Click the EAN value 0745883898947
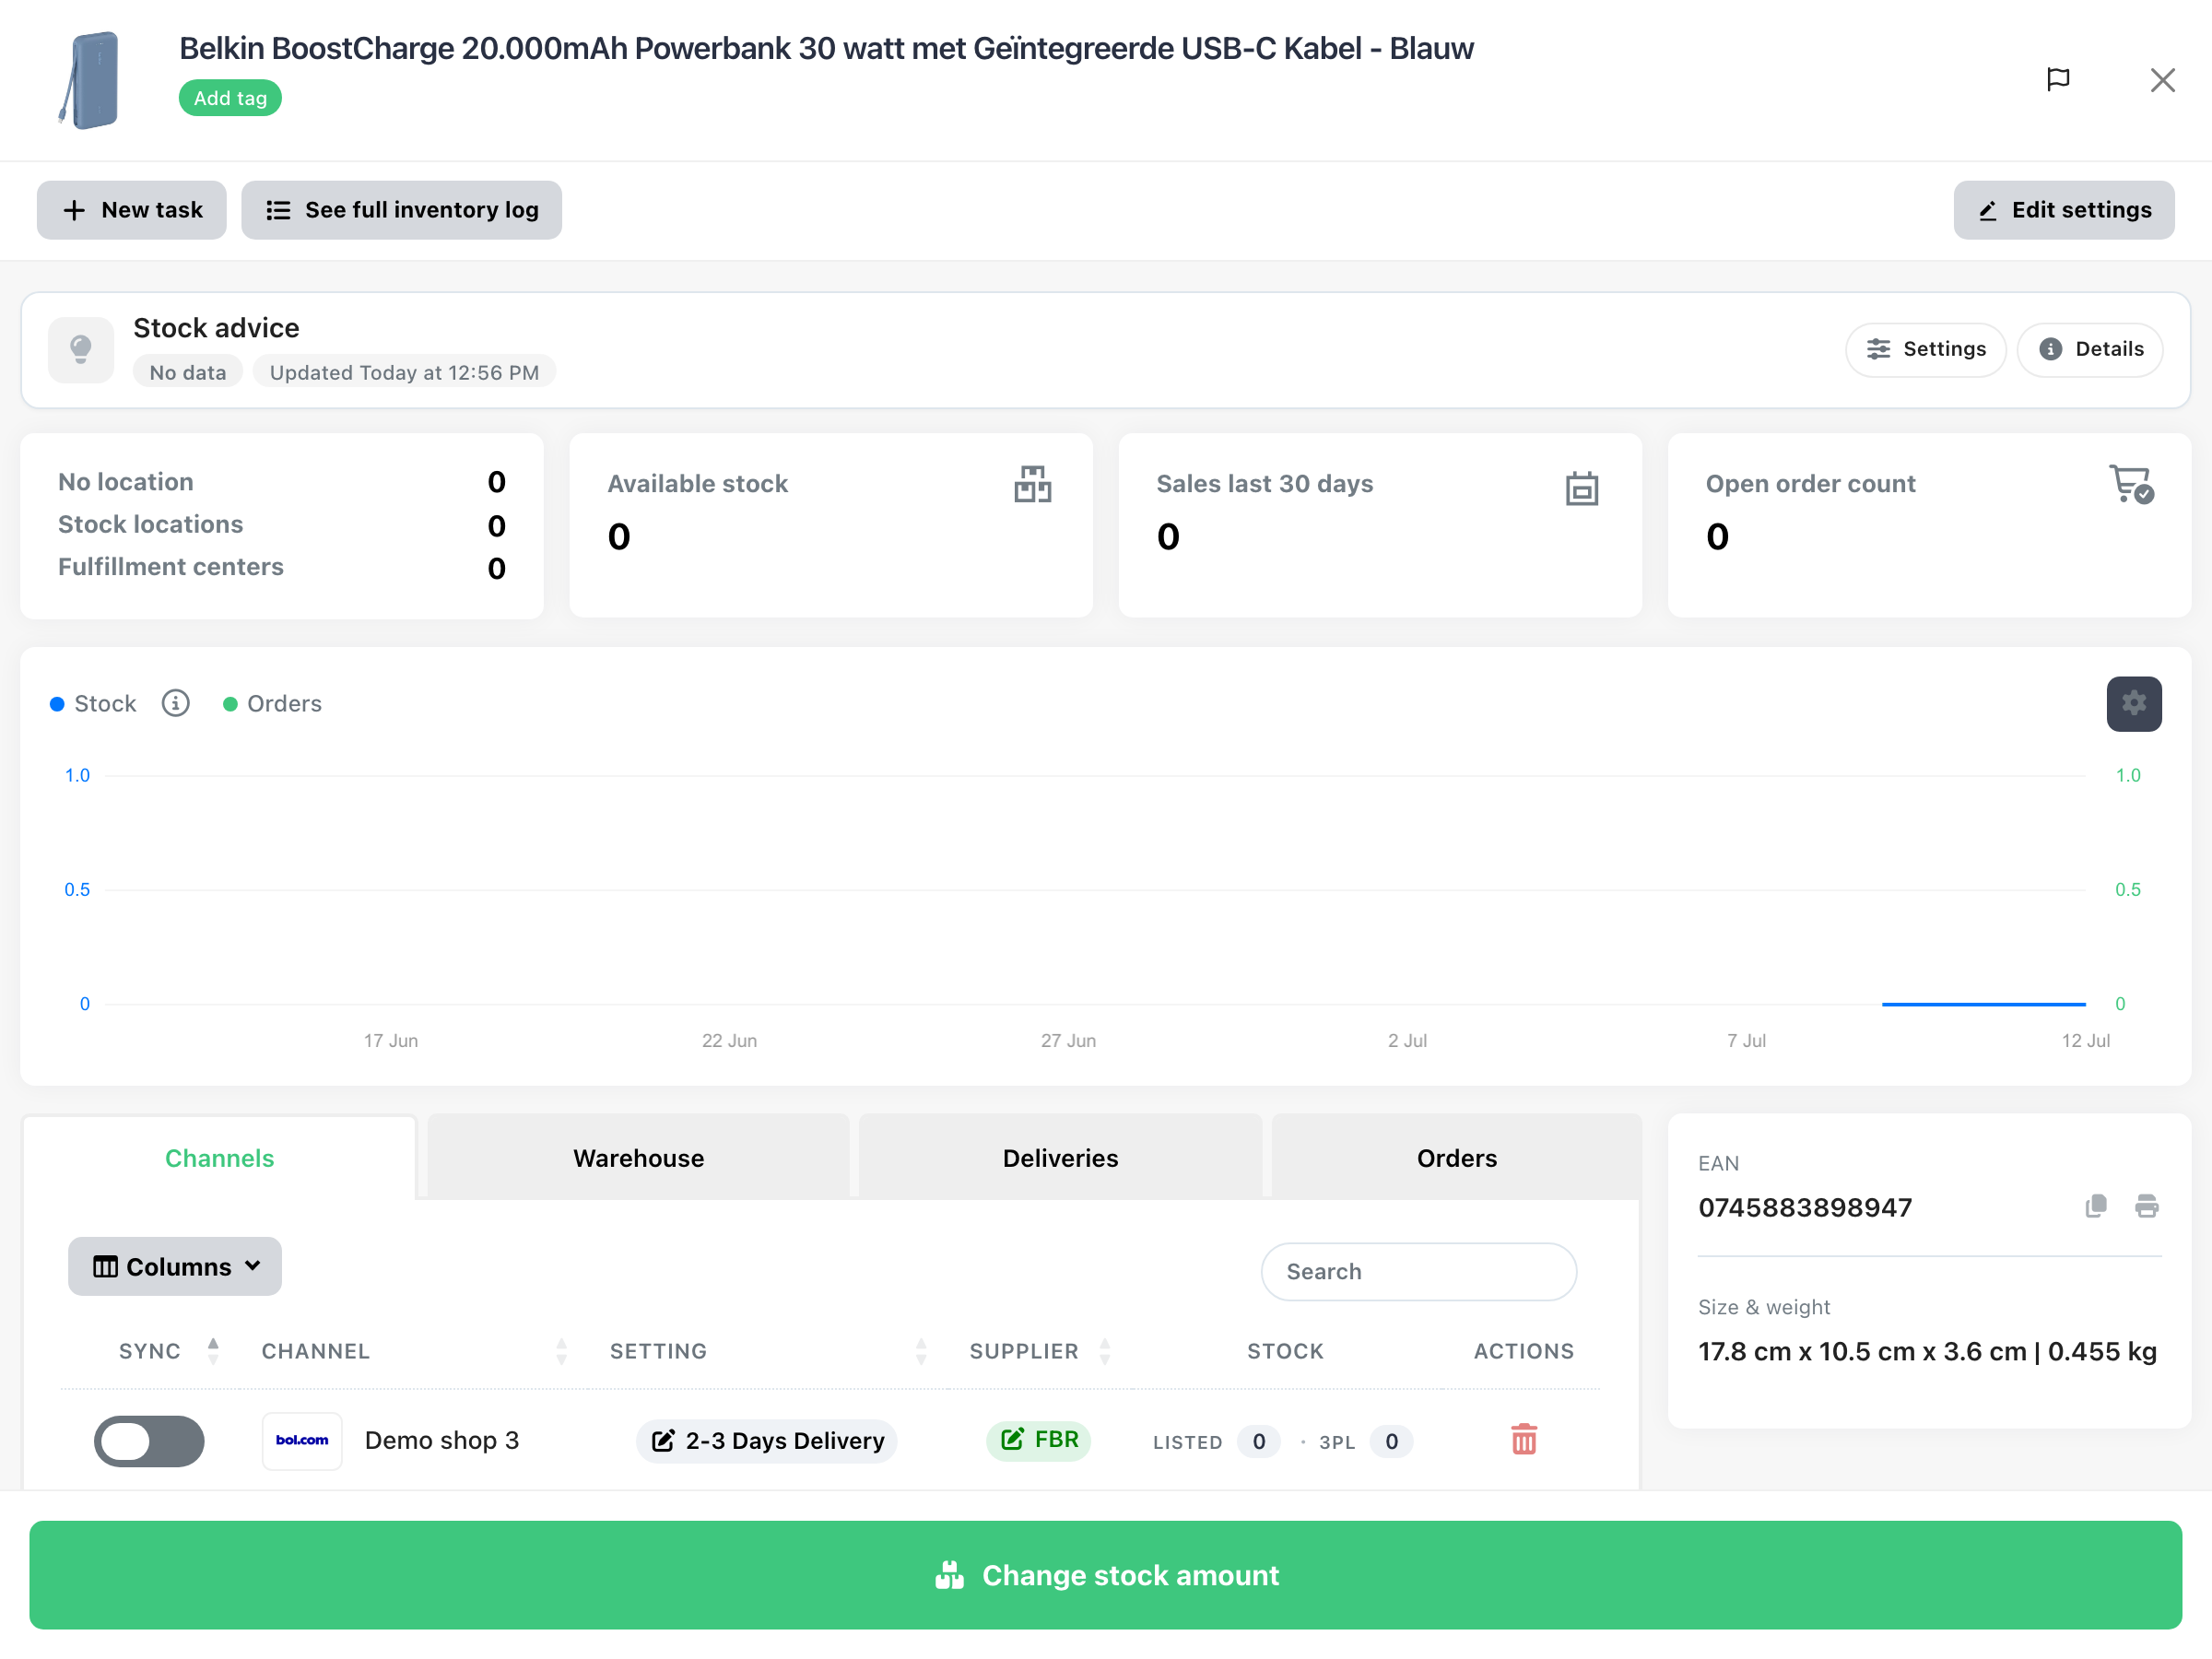The width and height of the screenshot is (2212, 1659). pyautogui.click(x=1805, y=1208)
